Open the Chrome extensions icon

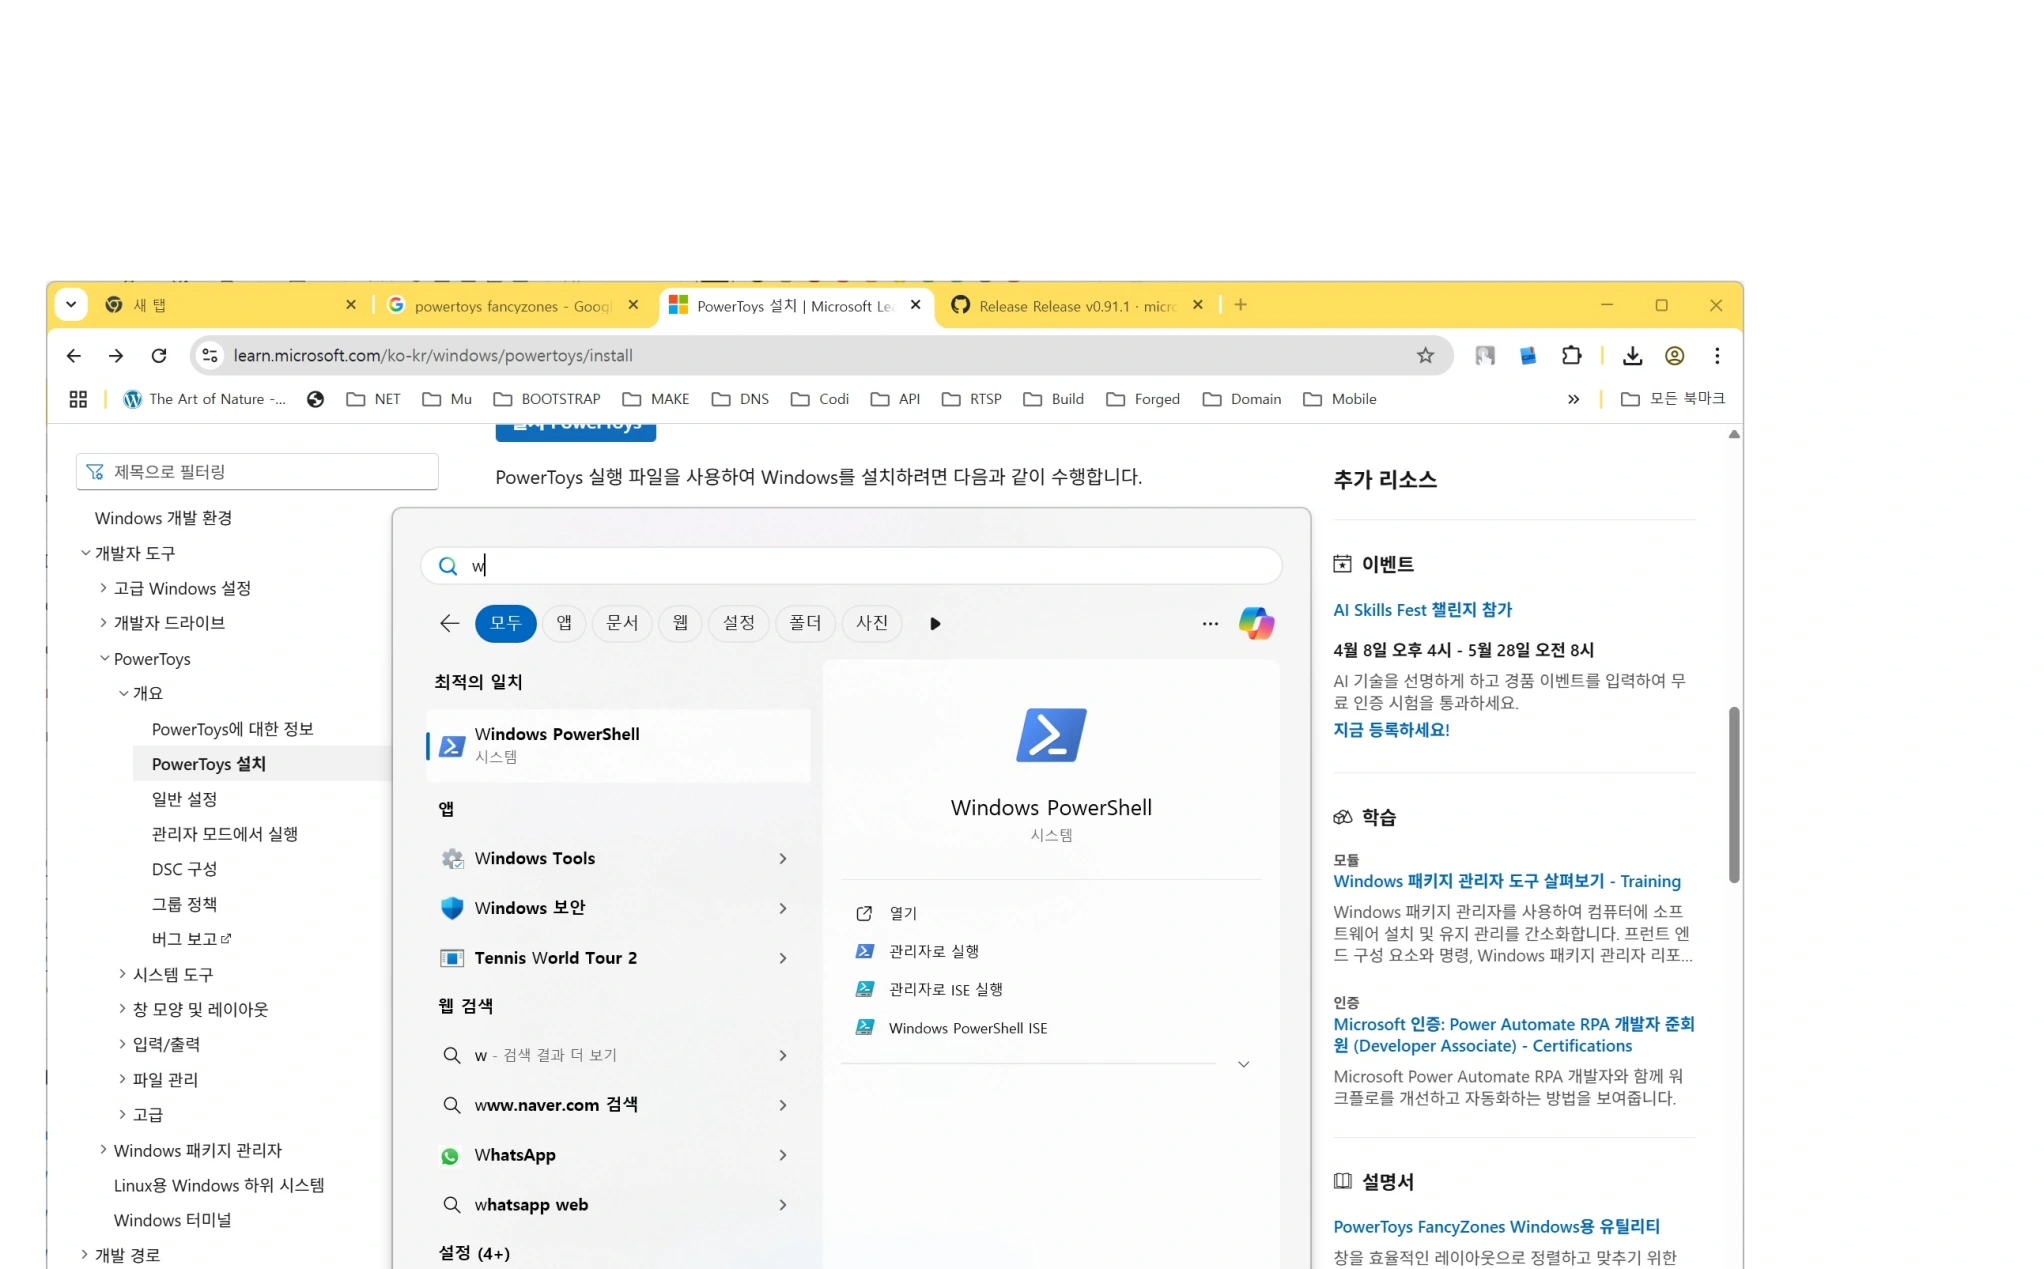point(1571,355)
